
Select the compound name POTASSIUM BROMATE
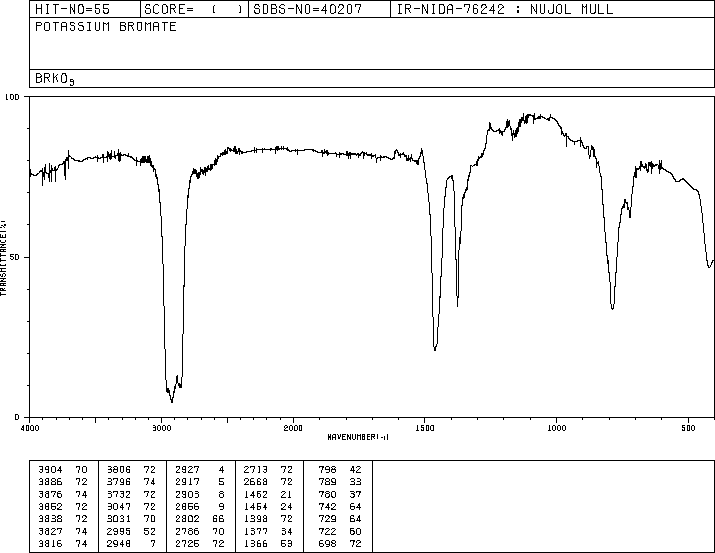point(106,27)
